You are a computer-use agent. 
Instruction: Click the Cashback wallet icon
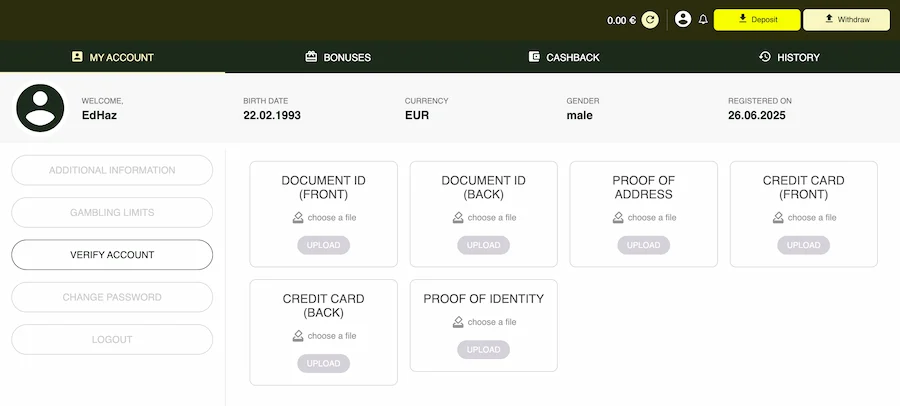click(x=534, y=57)
